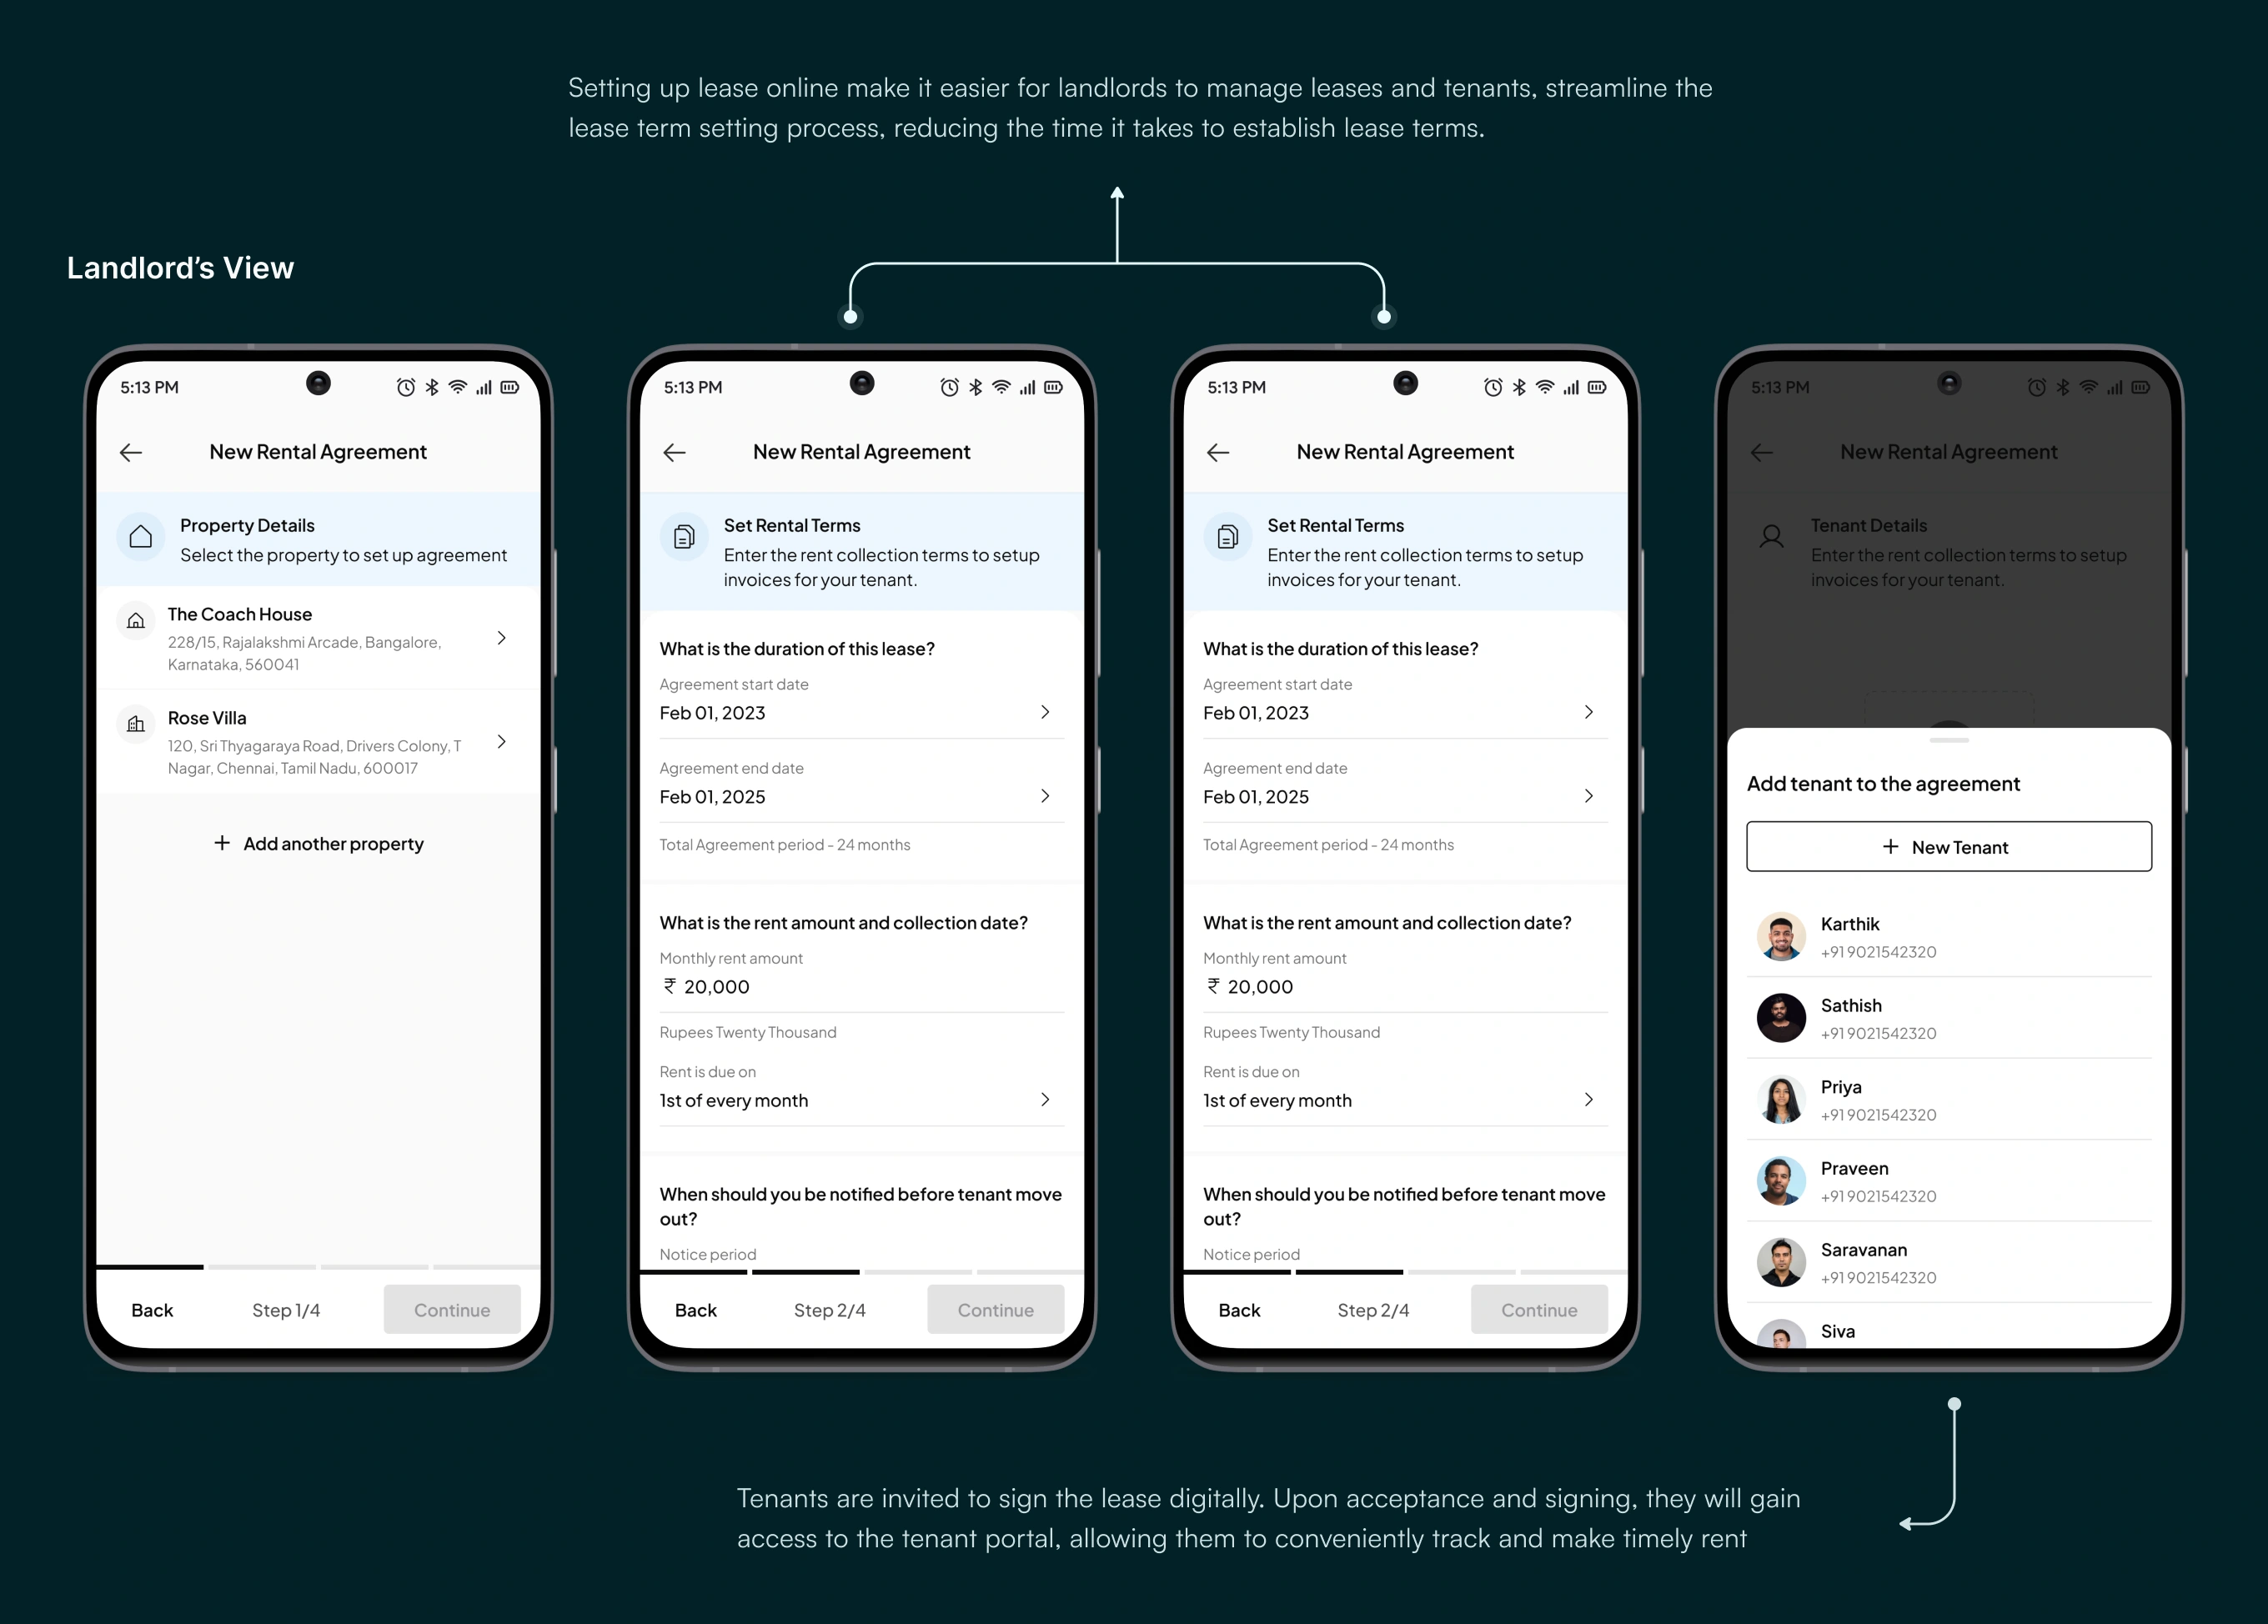Click back arrow on New Rental Agreement
2268x1624 pixels.
132,452
